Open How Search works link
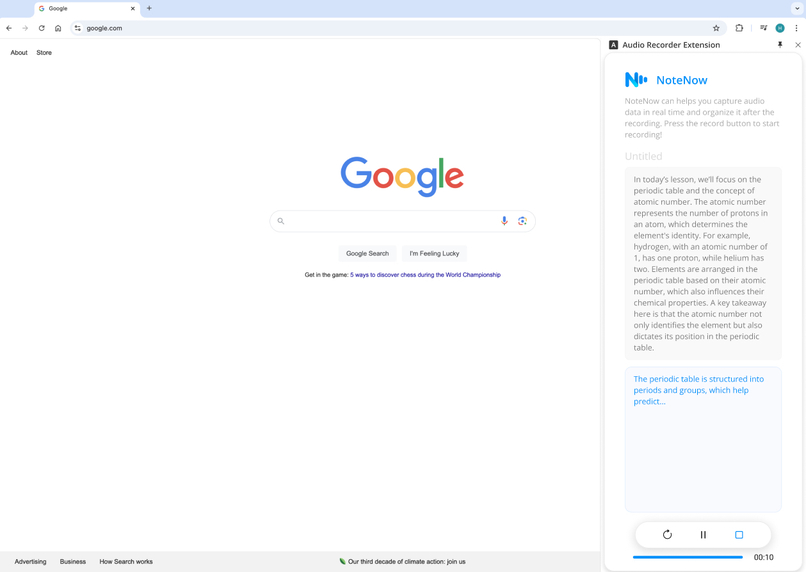This screenshot has height=572, width=806. point(126,562)
